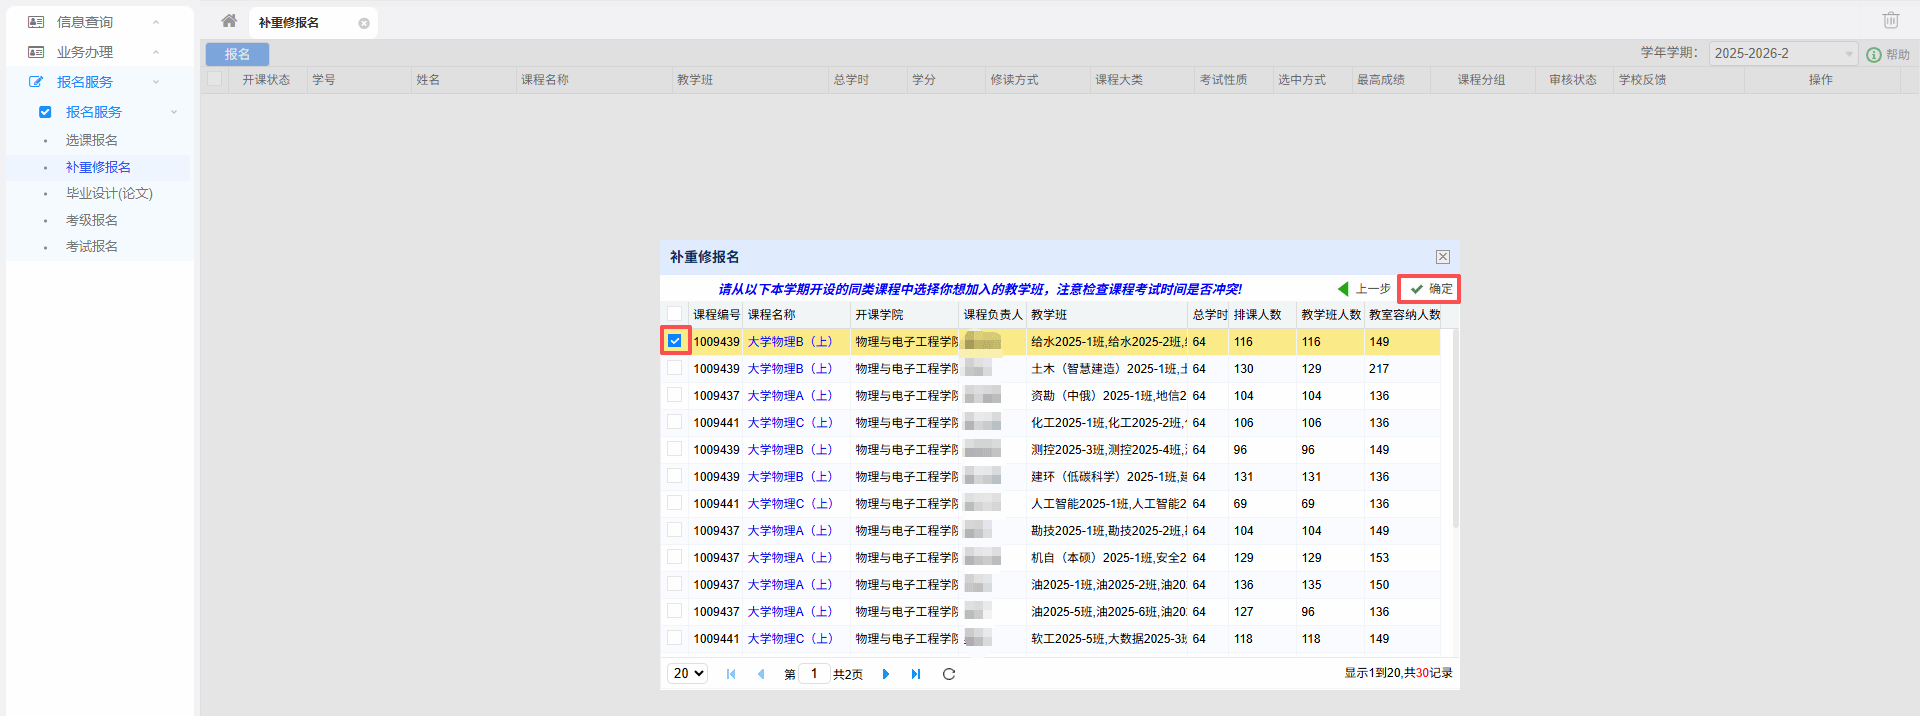Open the 学年学期 dropdown
The width and height of the screenshot is (1920, 716).
click(1783, 54)
